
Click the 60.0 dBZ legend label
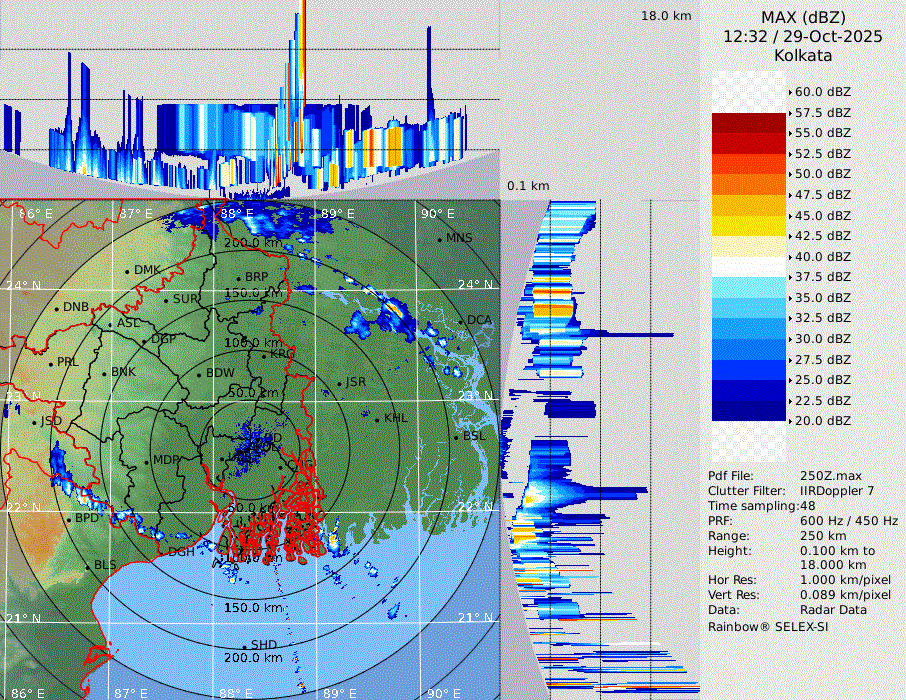pyautogui.click(x=822, y=92)
